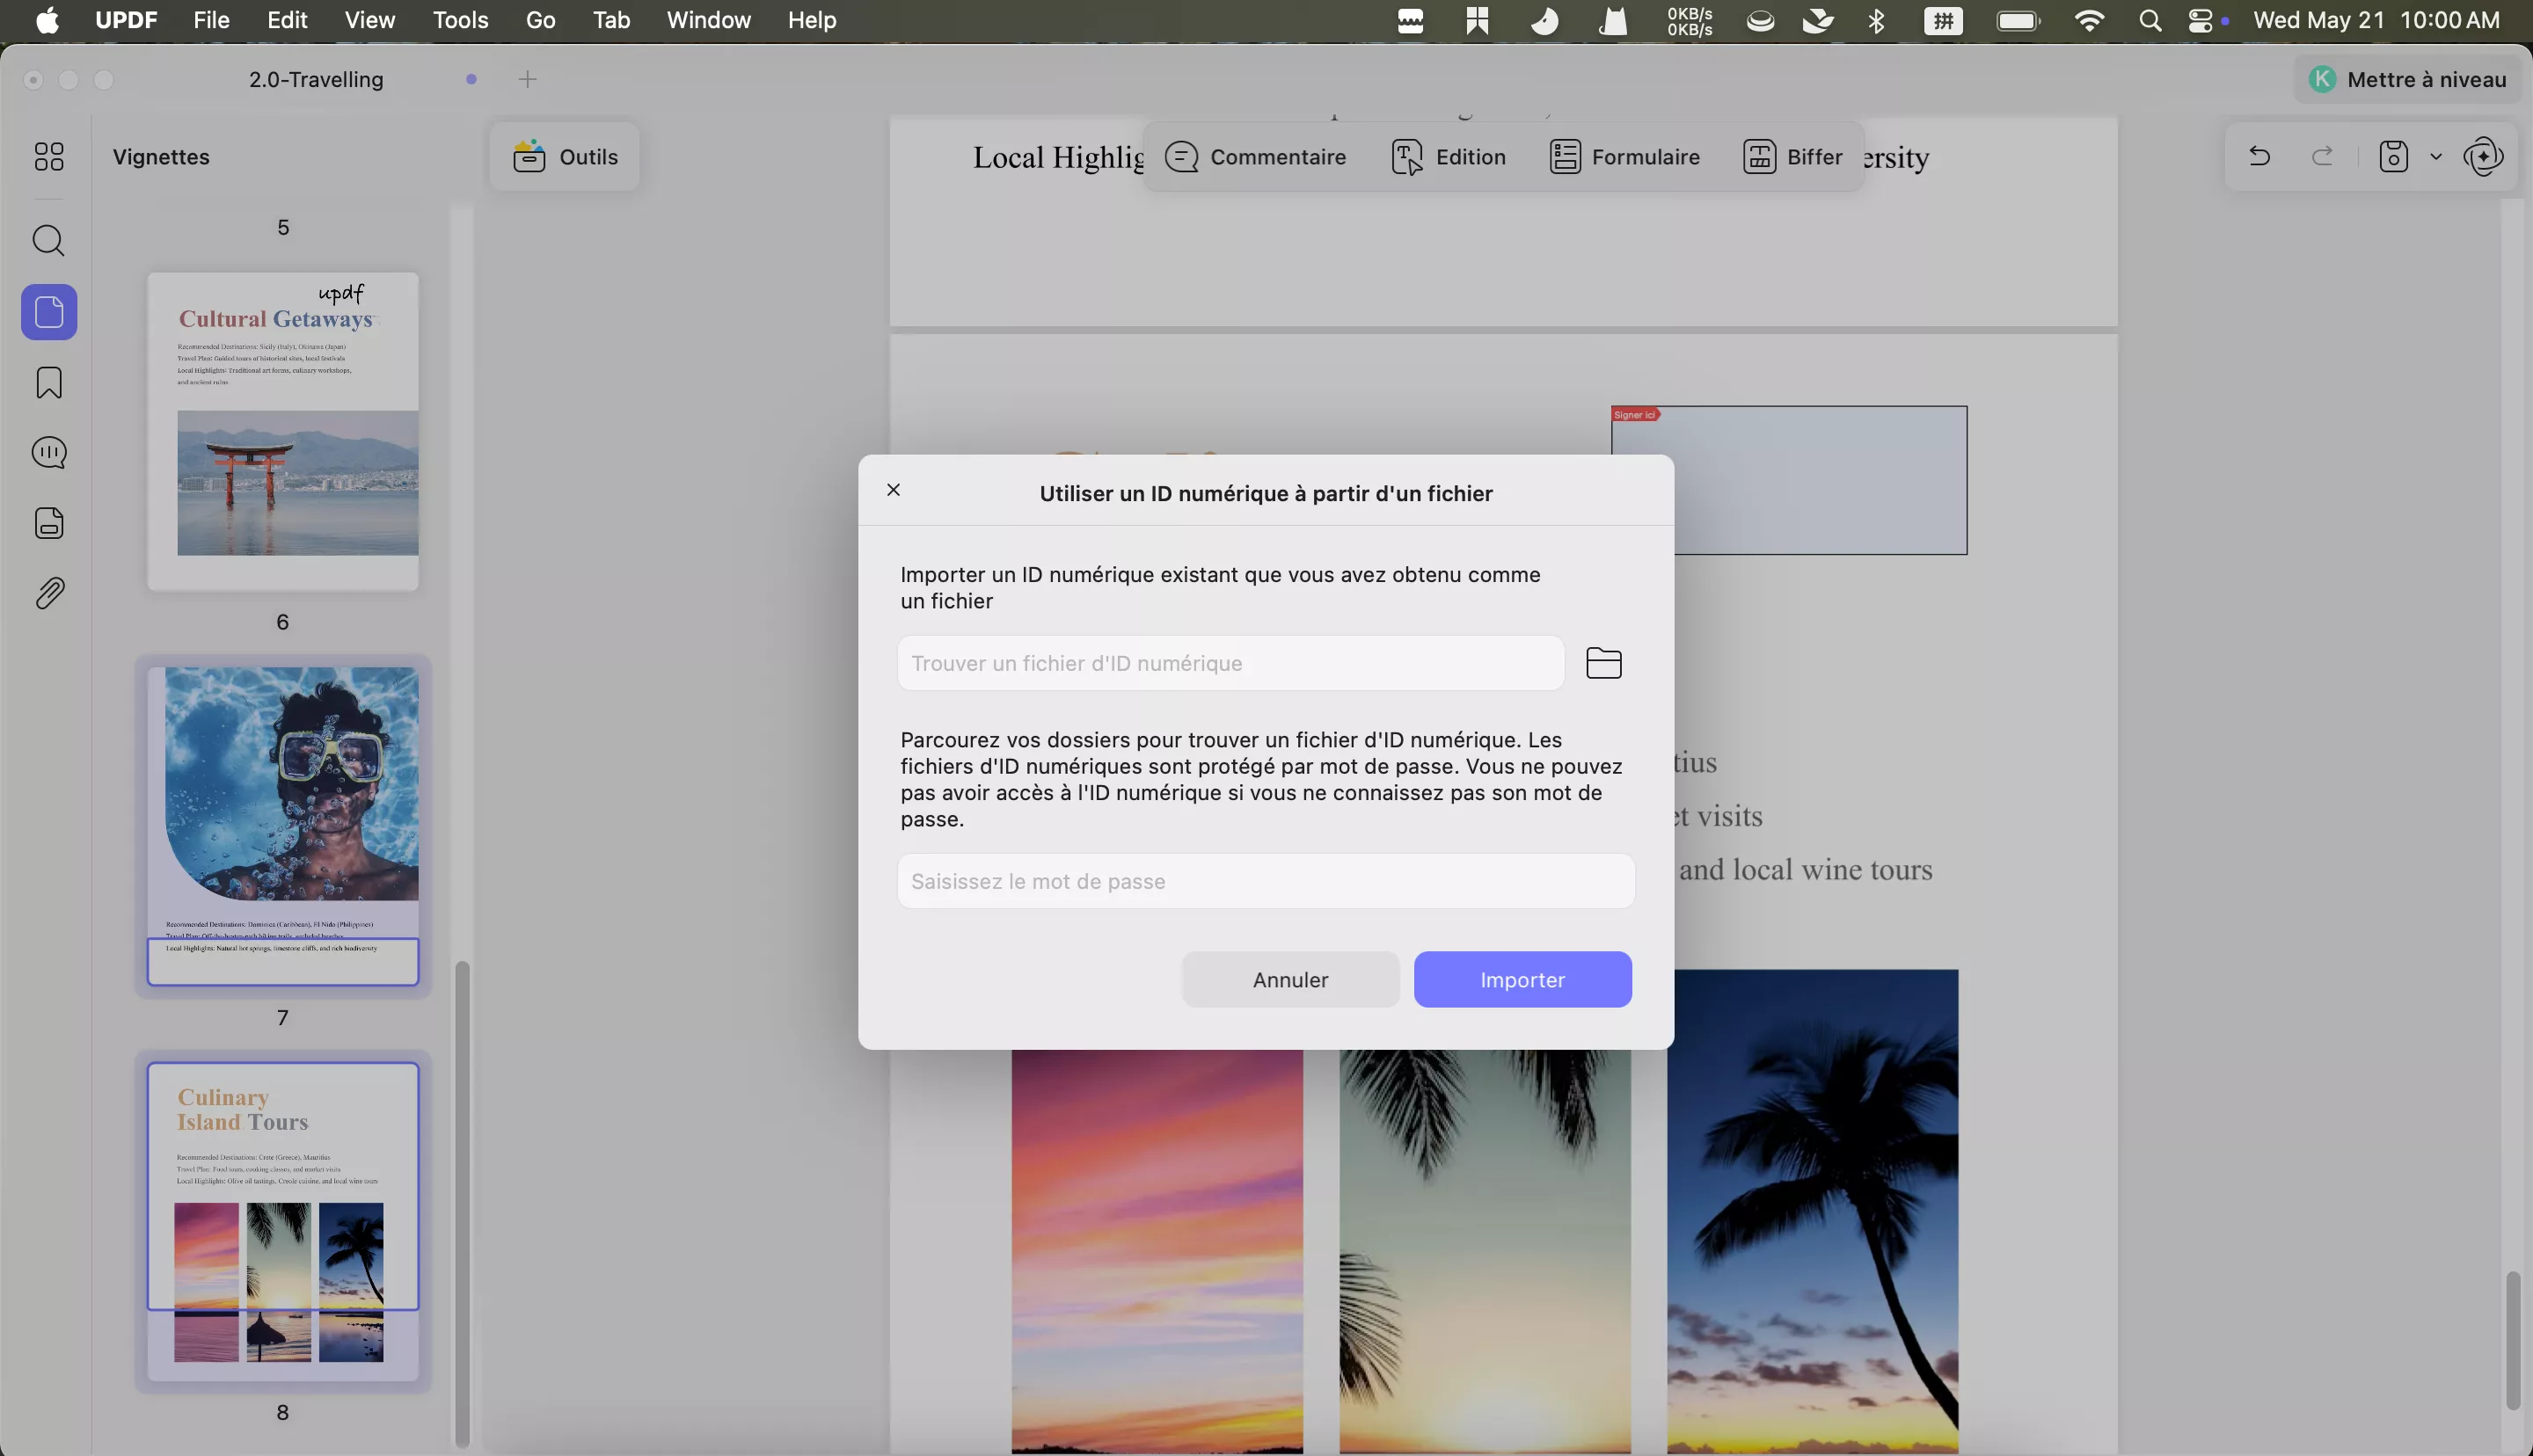Open Control Center icon

(2201, 20)
